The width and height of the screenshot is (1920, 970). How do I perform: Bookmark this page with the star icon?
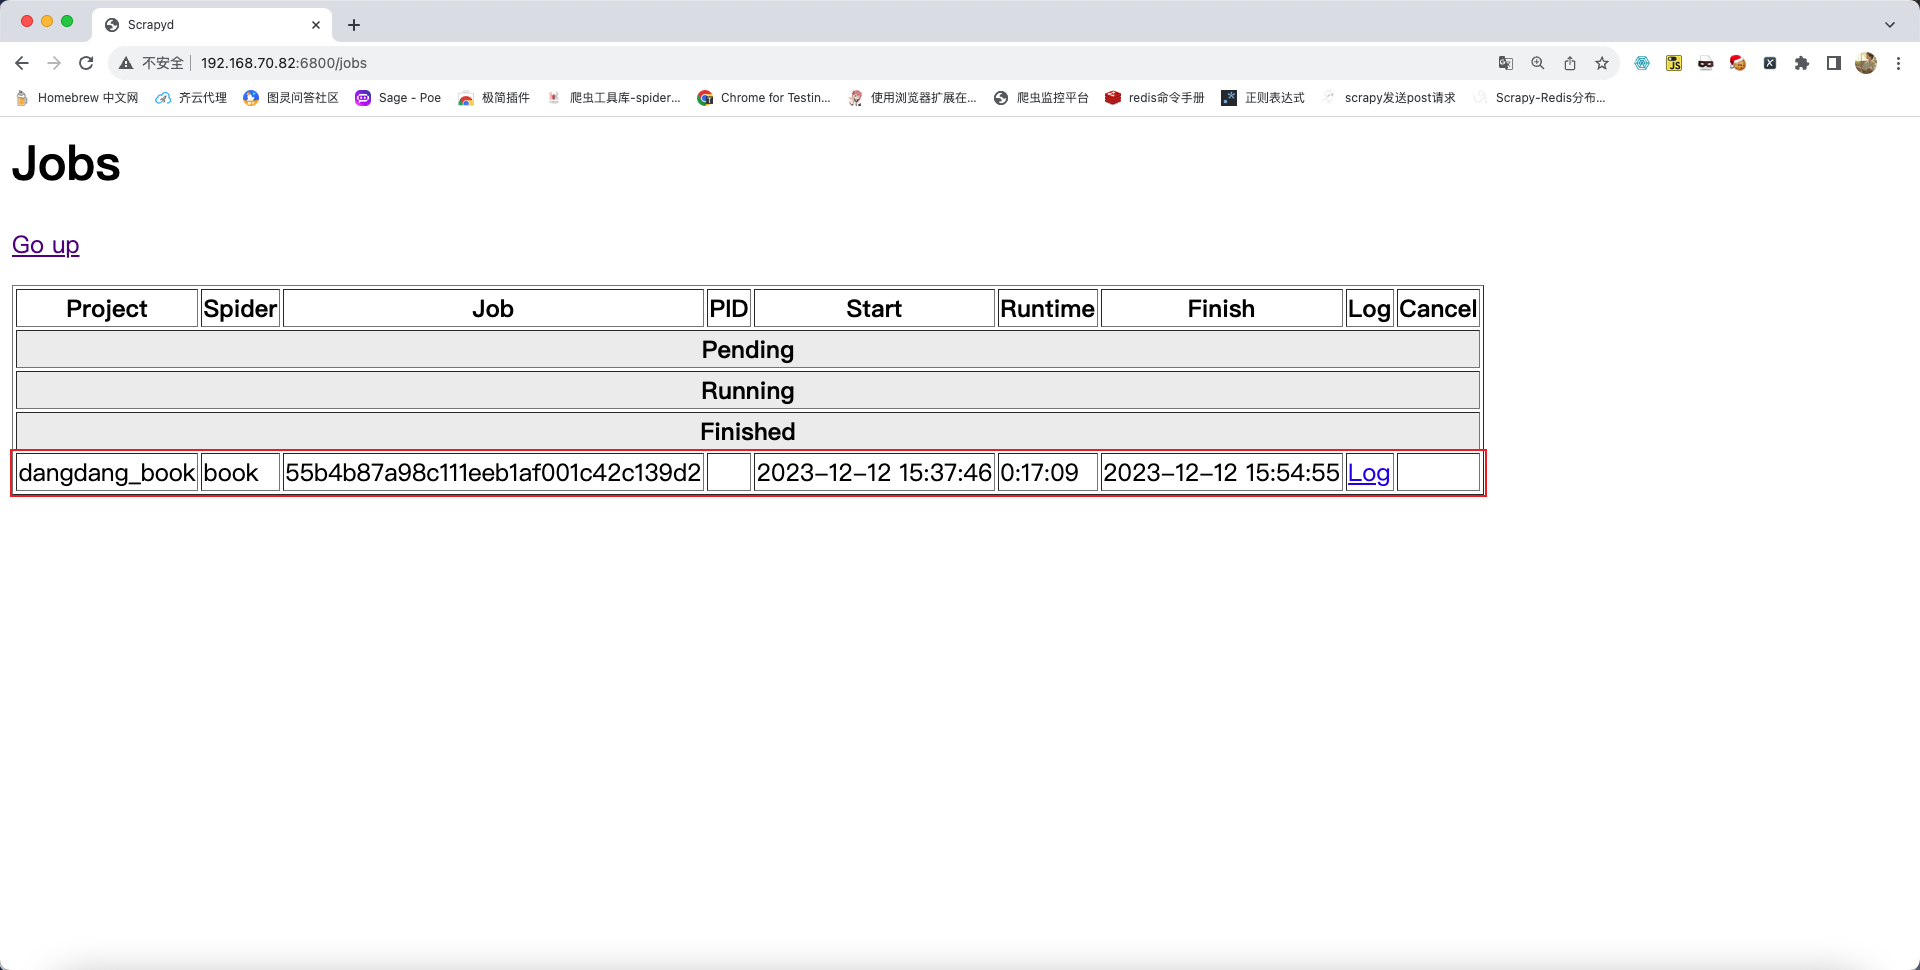pos(1602,63)
